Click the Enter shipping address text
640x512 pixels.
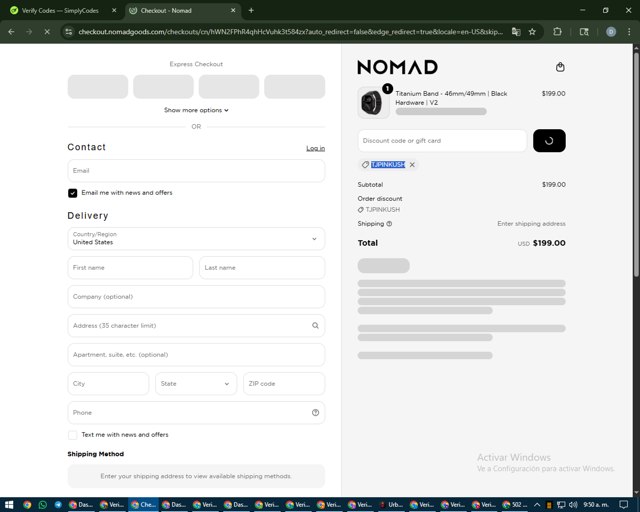pyautogui.click(x=531, y=224)
